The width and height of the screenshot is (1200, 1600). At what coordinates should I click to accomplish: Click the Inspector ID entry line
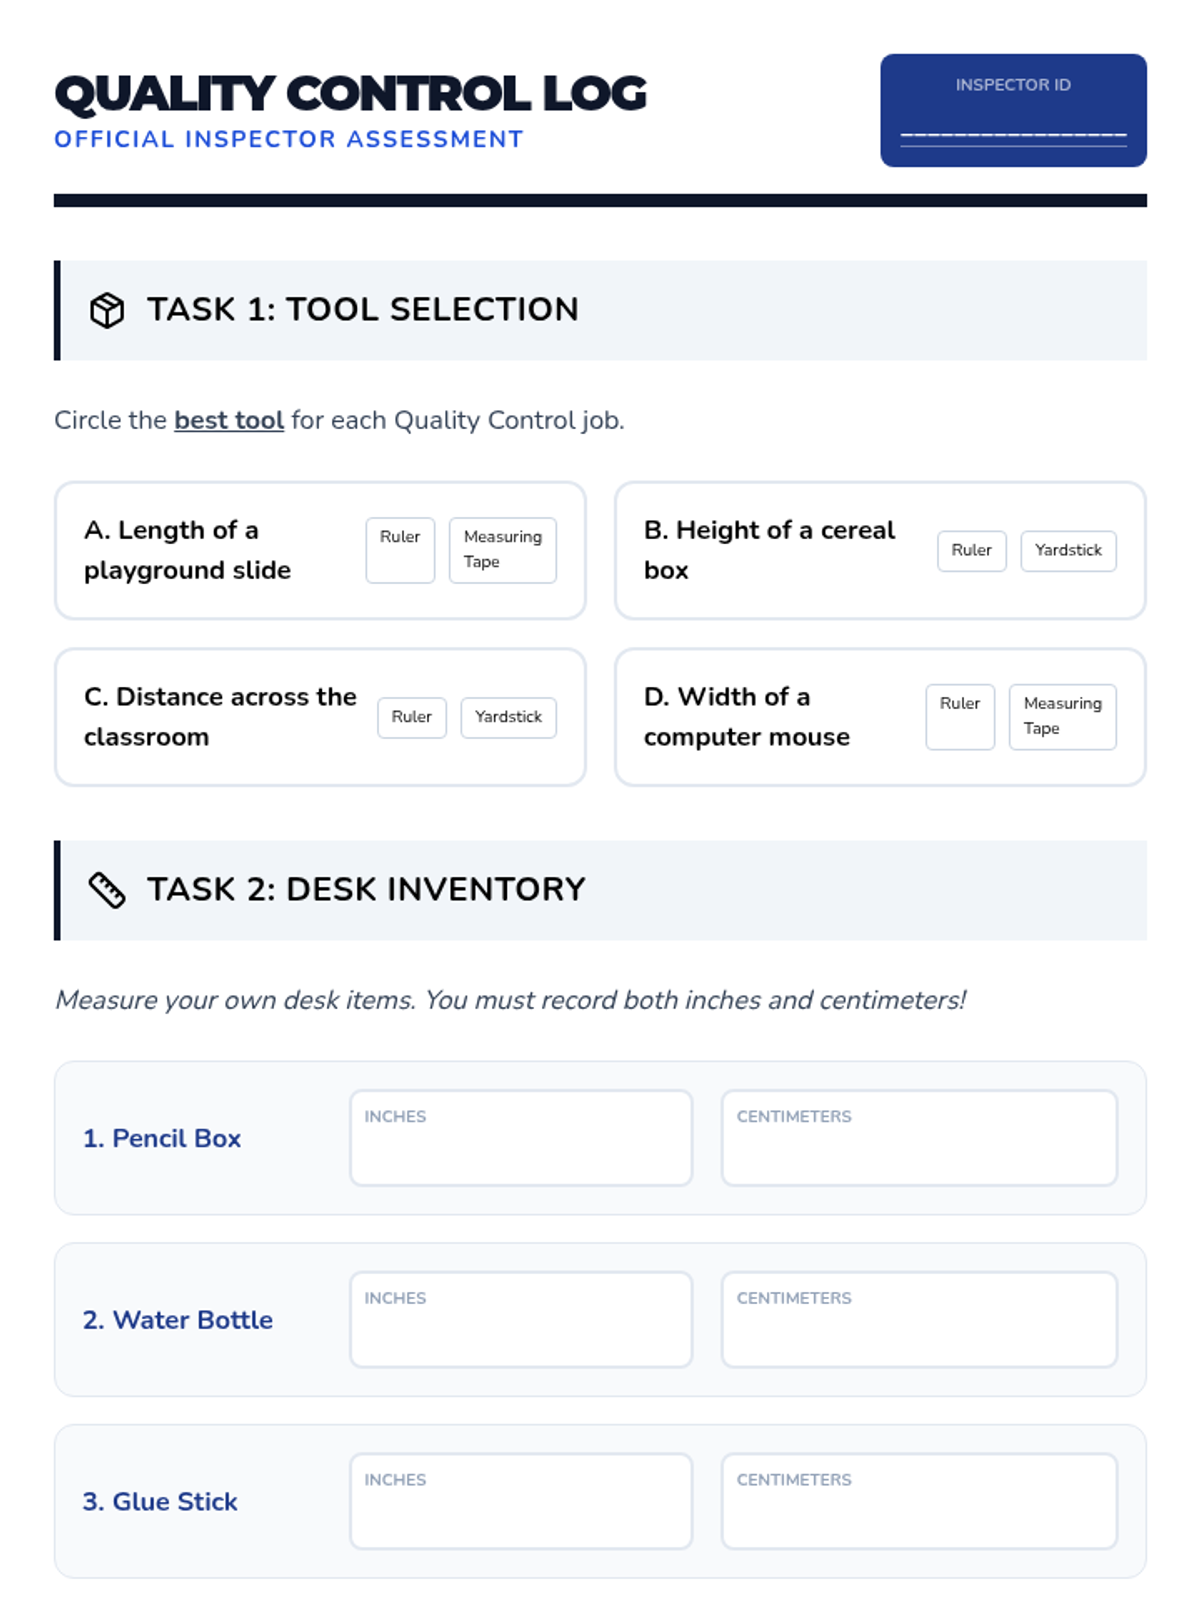click(1013, 134)
